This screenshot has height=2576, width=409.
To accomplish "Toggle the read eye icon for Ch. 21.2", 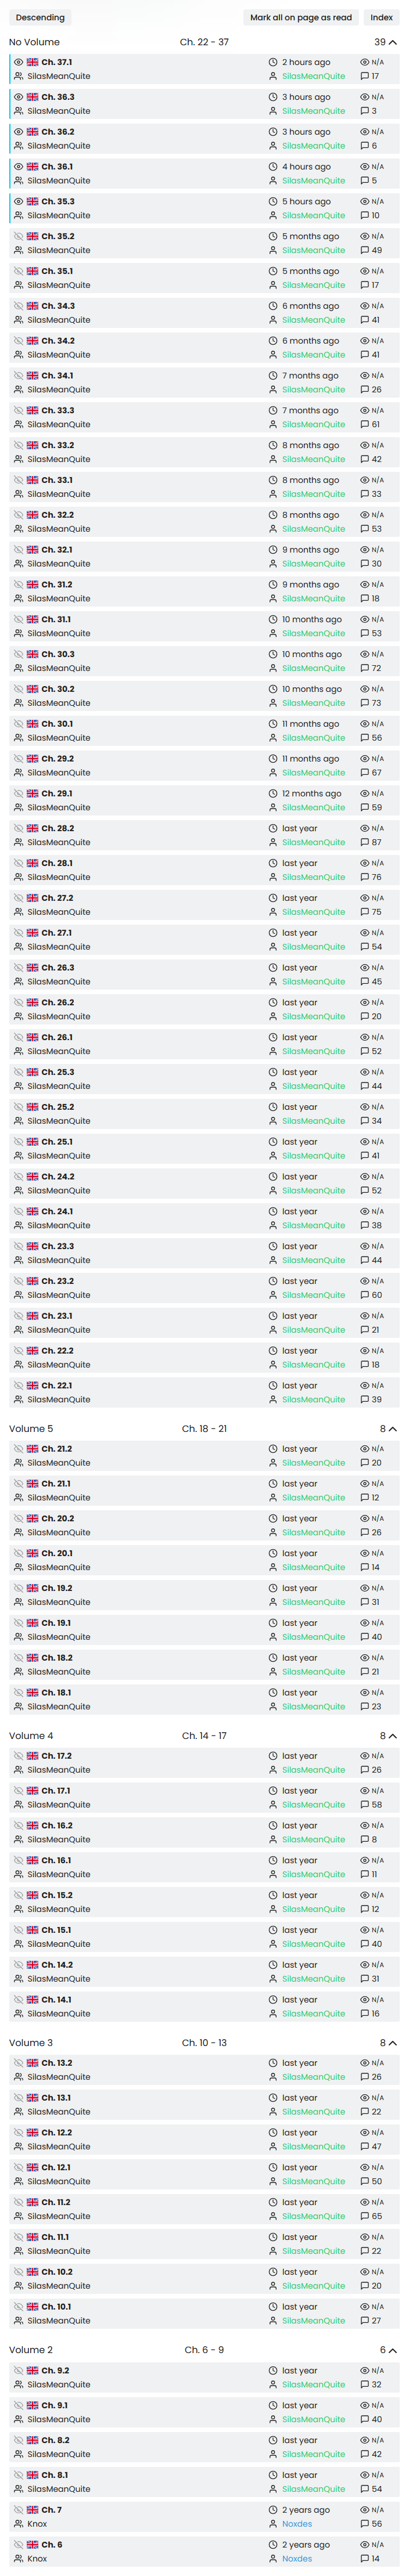I will pyautogui.click(x=18, y=1449).
